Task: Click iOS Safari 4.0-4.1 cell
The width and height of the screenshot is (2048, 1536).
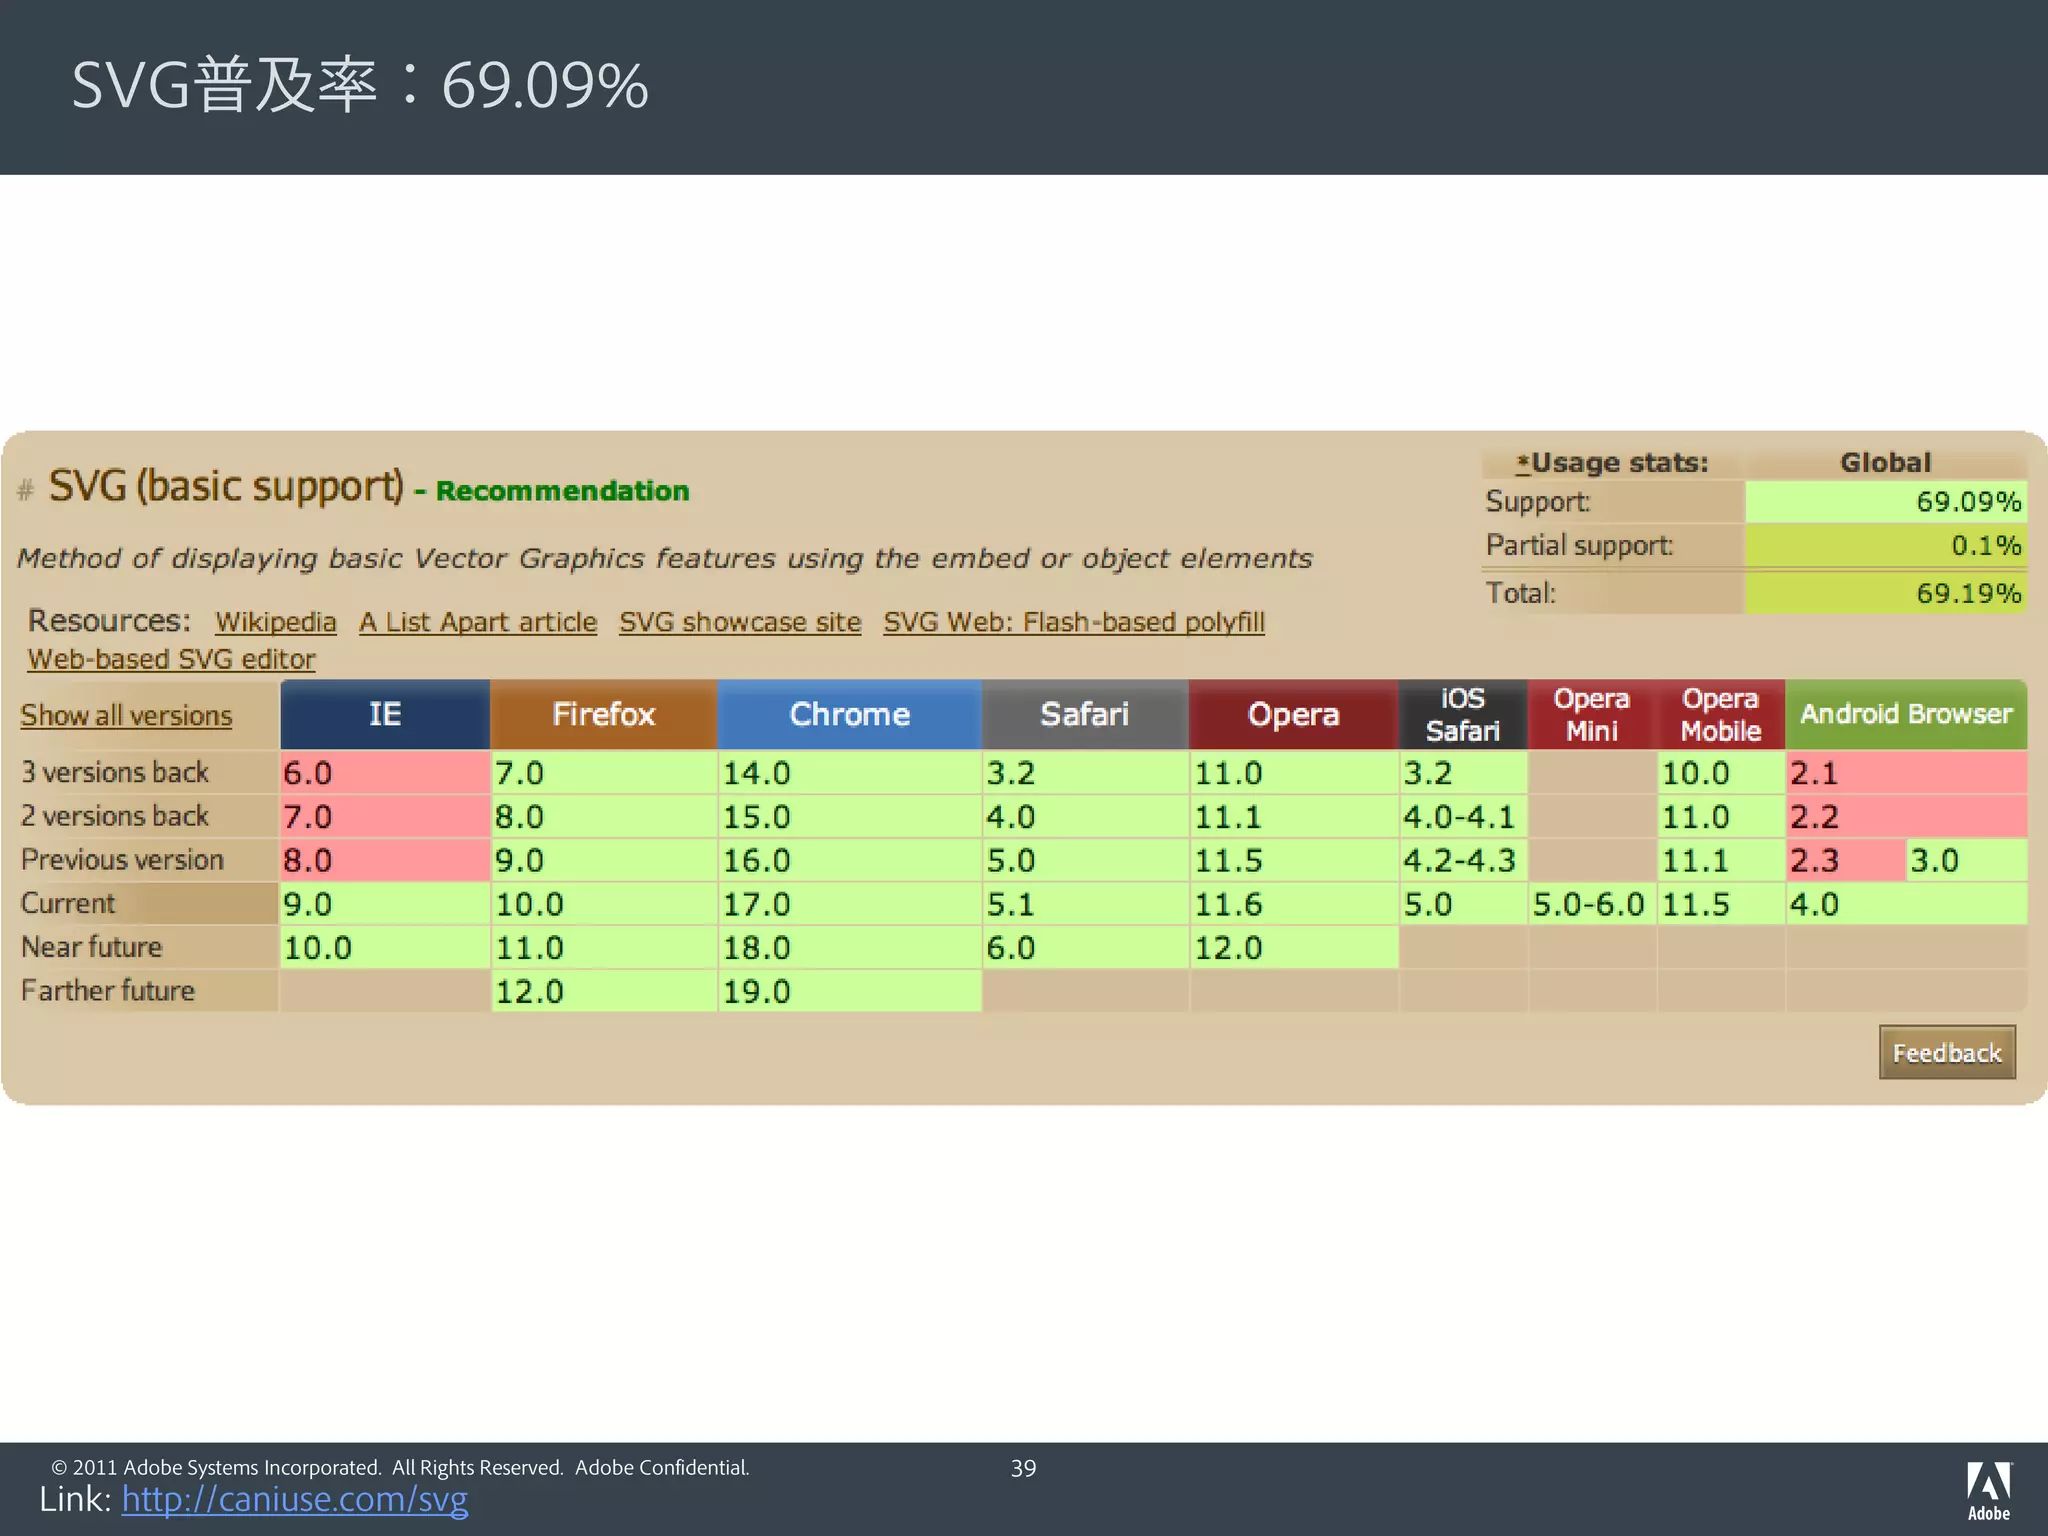Action: click(x=1463, y=817)
